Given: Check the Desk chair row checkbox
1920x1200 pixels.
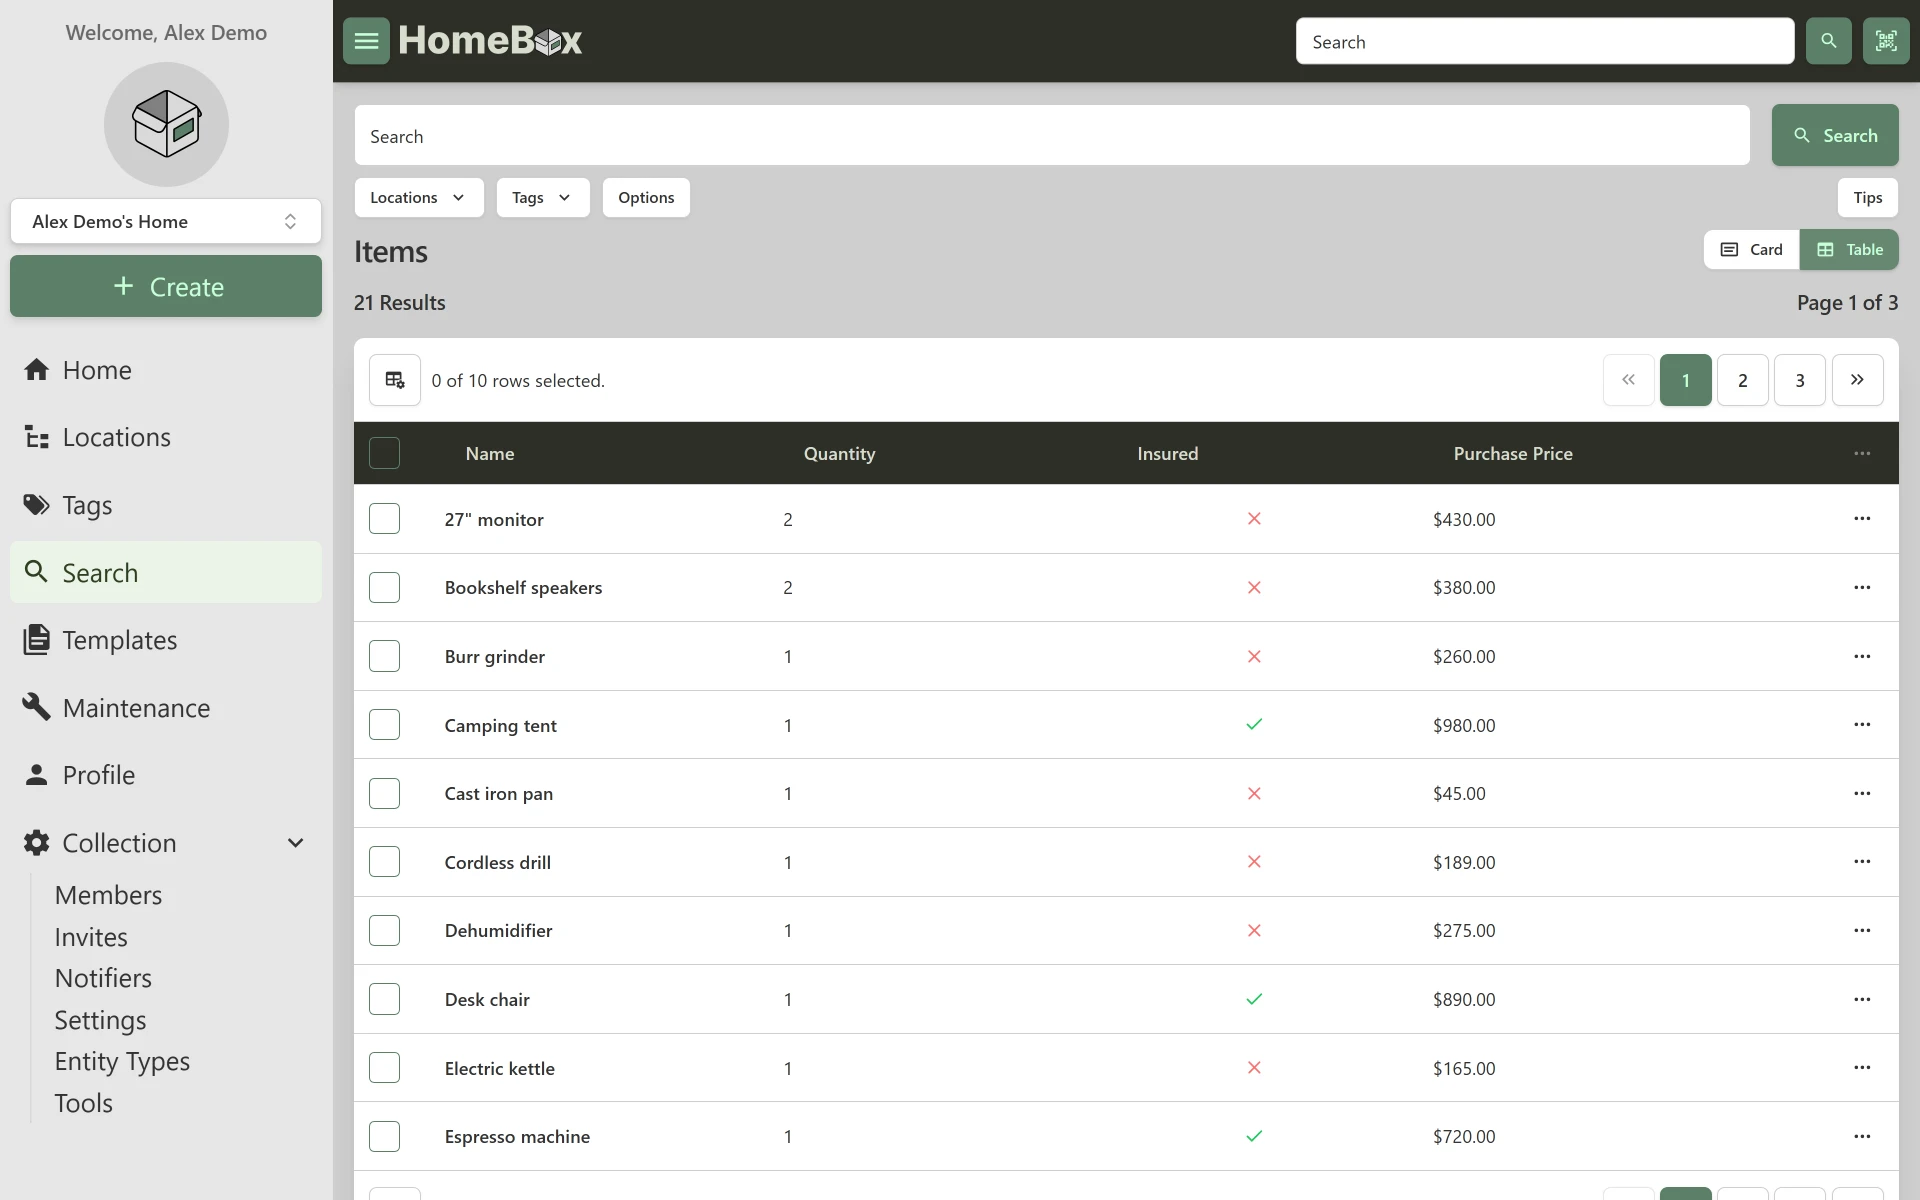Looking at the screenshot, I should tap(384, 999).
